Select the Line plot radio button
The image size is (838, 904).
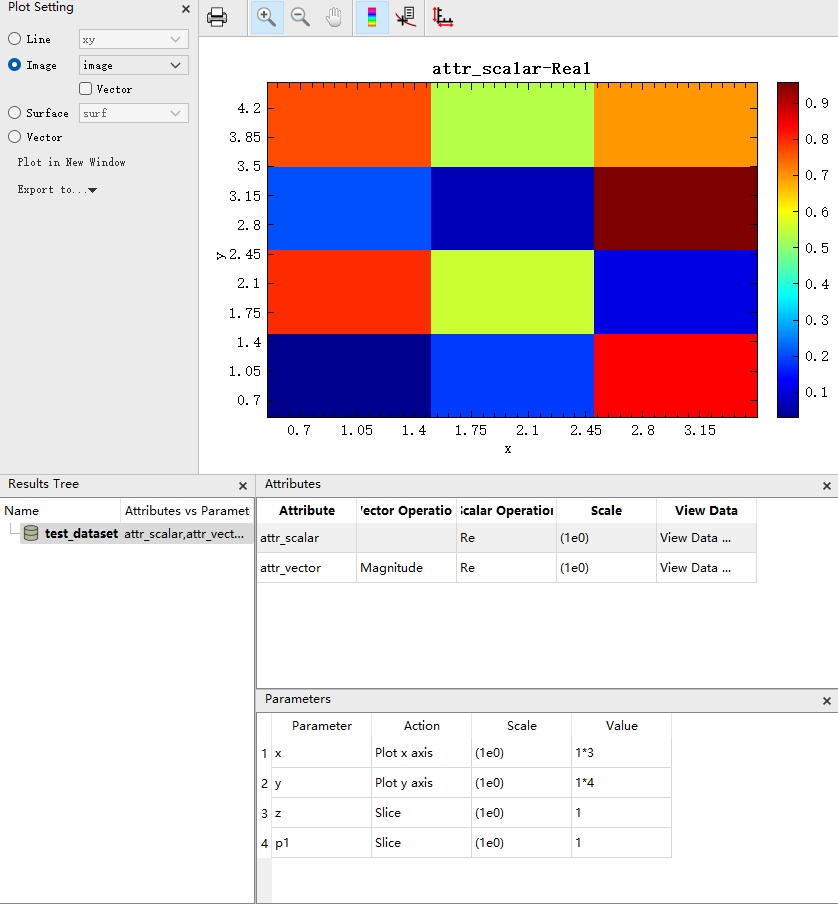coord(14,39)
